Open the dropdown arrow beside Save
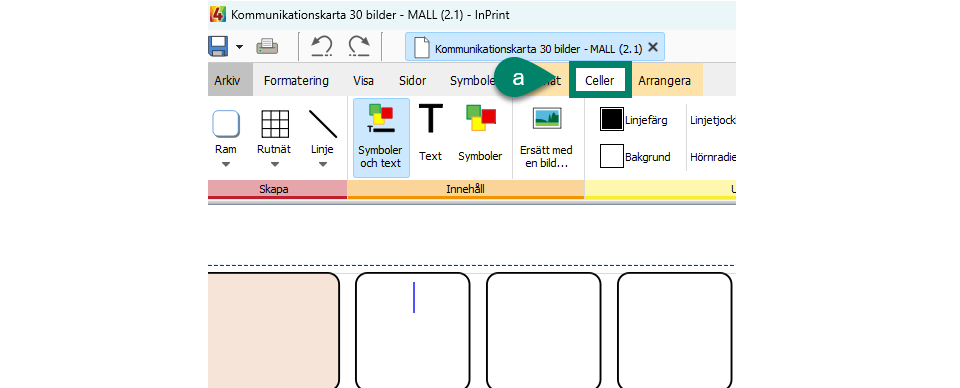The image size is (960, 388). (239, 47)
